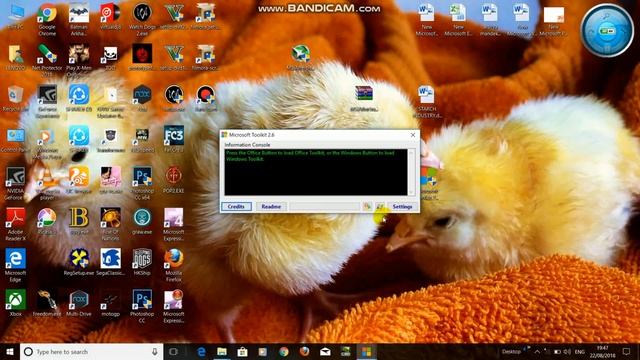
Task: Click the Information Console text area
Action: click(316, 172)
